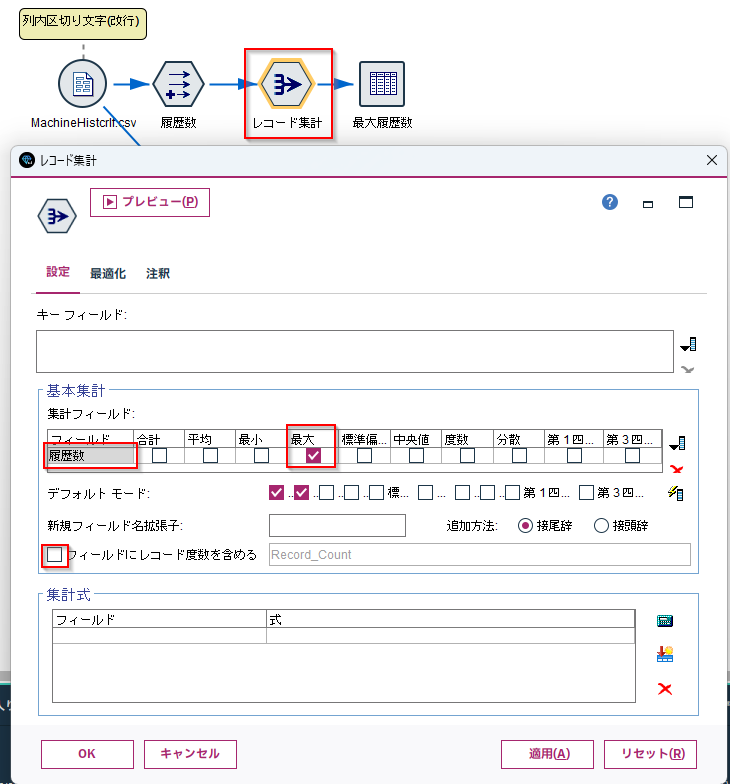This screenshot has height=784, width=730.
Task: Check 最小 for the 履歴数 field
Action: point(262,456)
